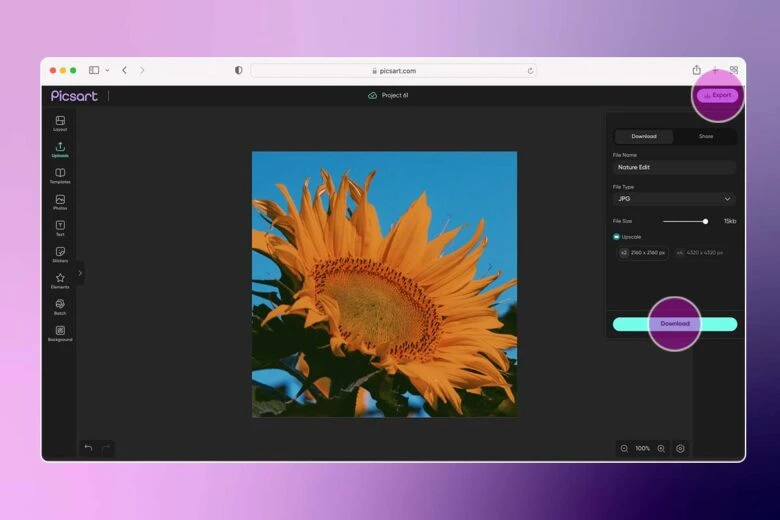The image size is (780, 520).
Task: Select the Text tool
Action: [60, 227]
